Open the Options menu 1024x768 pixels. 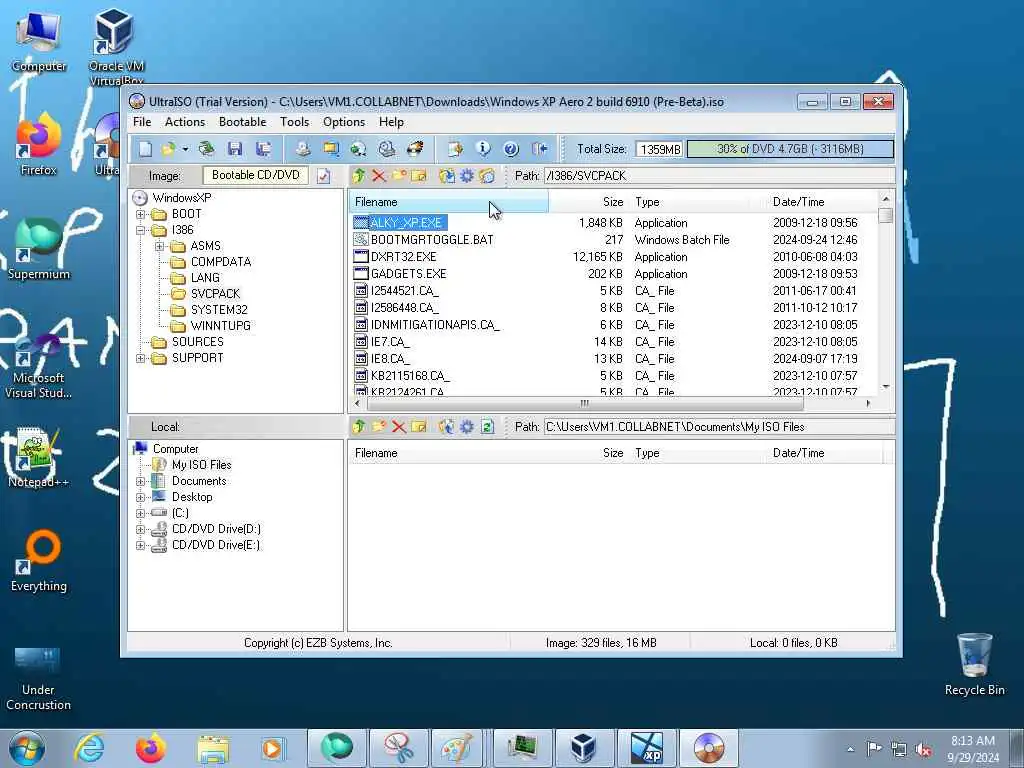pyautogui.click(x=344, y=122)
